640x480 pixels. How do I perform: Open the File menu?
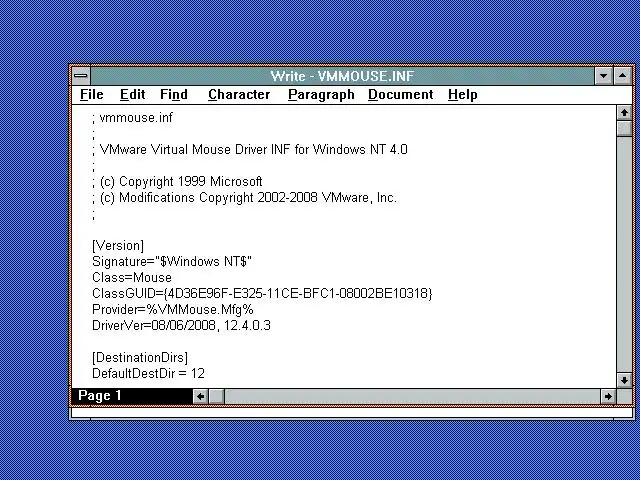[x=92, y=94]
